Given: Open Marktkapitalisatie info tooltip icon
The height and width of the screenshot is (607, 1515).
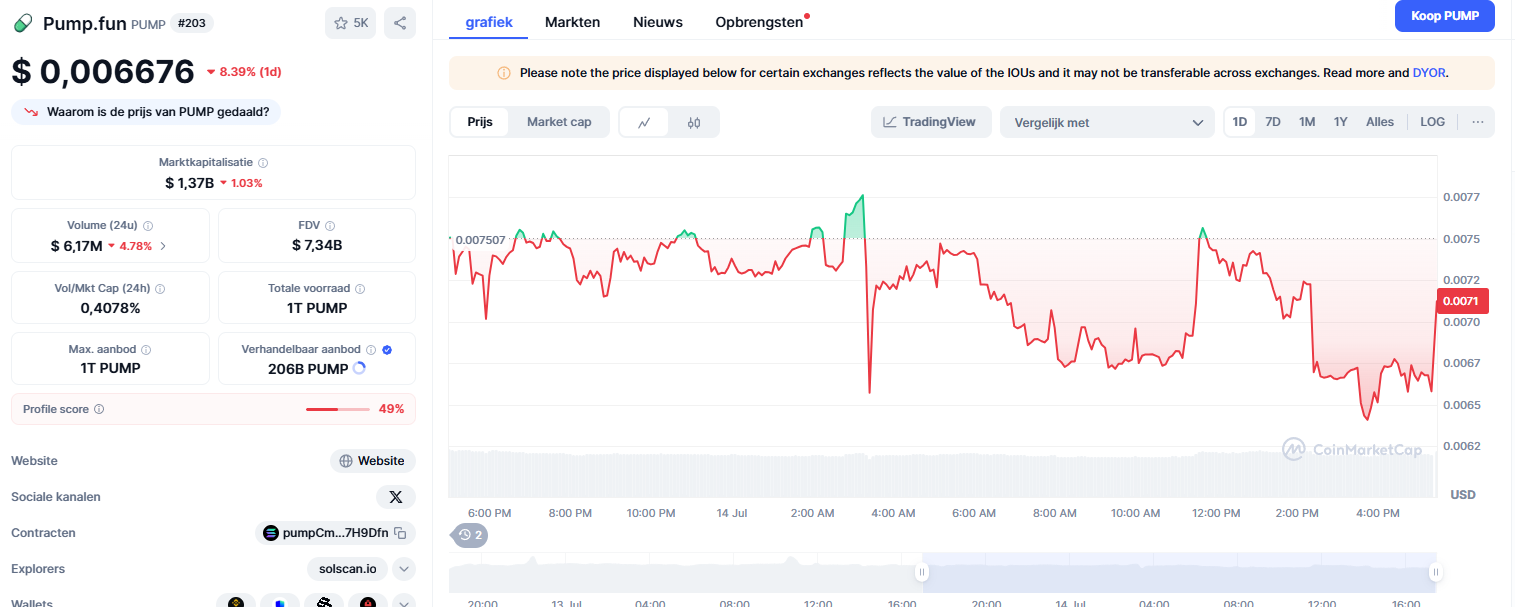Looking at the screenshot, I should (263, 162).
